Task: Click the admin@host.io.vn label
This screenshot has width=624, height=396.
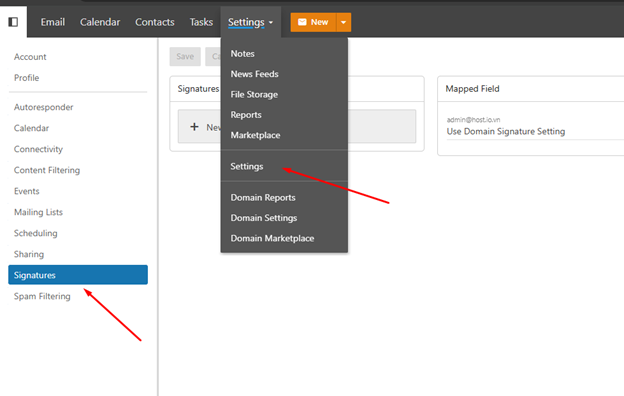Action: point(474,120)
